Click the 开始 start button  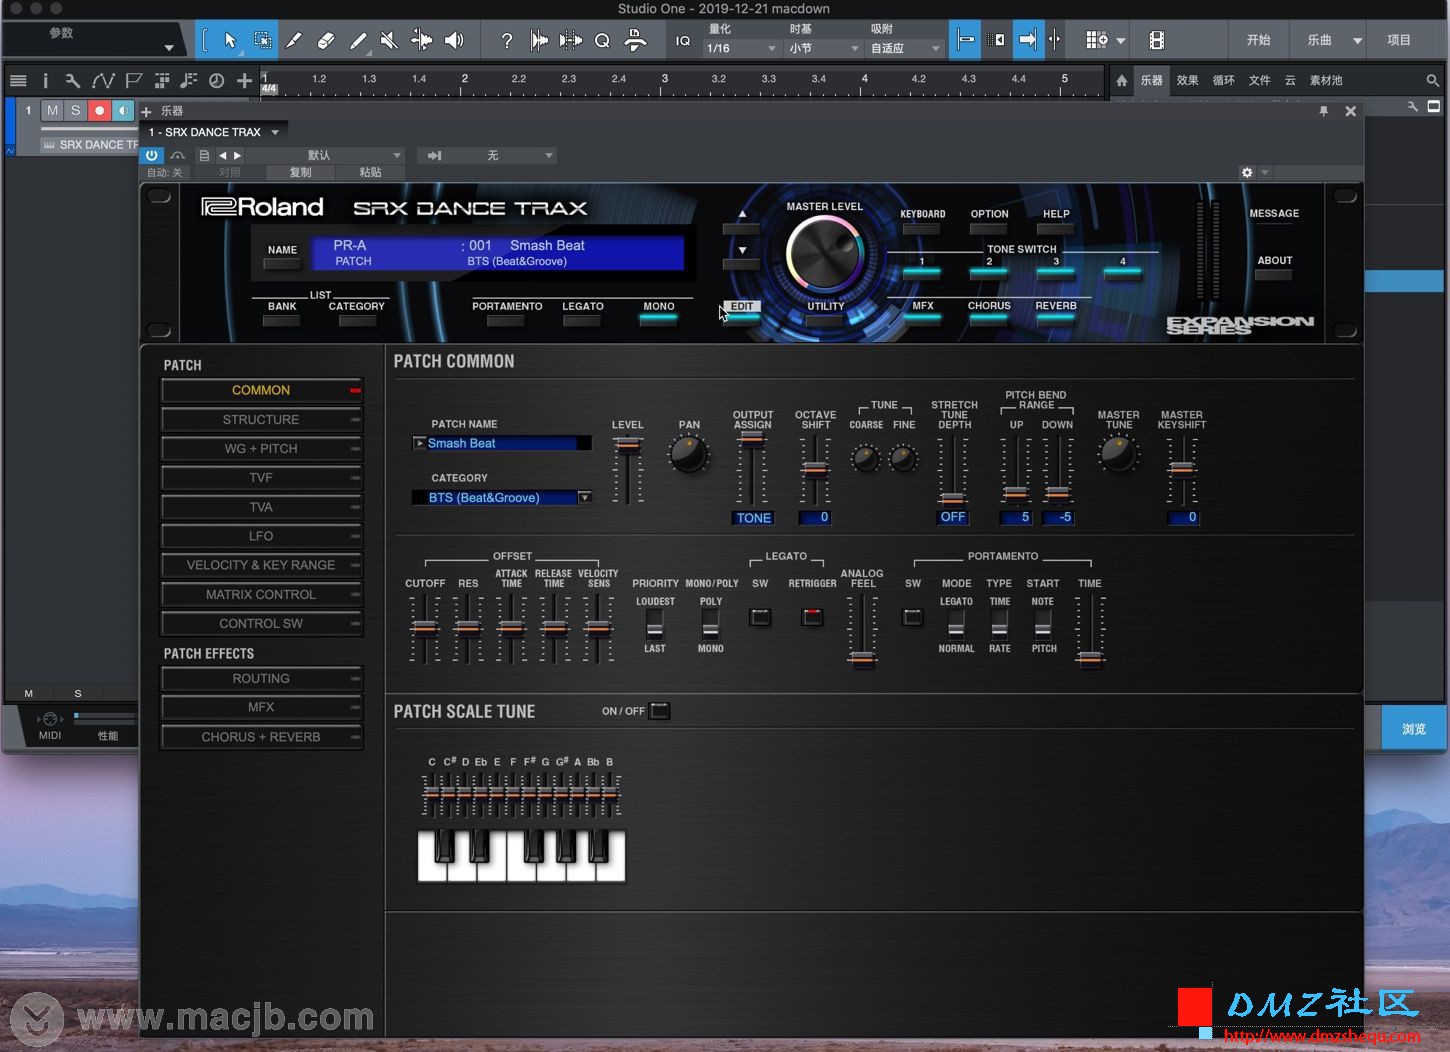point(1259,40)
